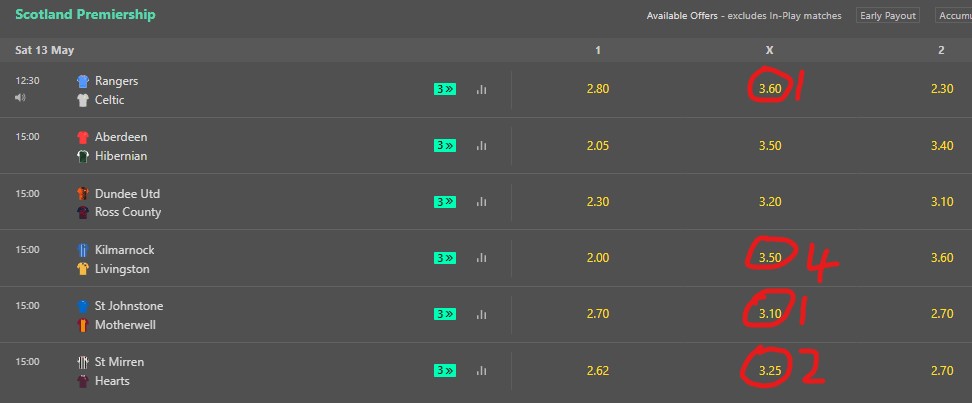Select Hearts away win odds 2.70

[x=942, y=371]
